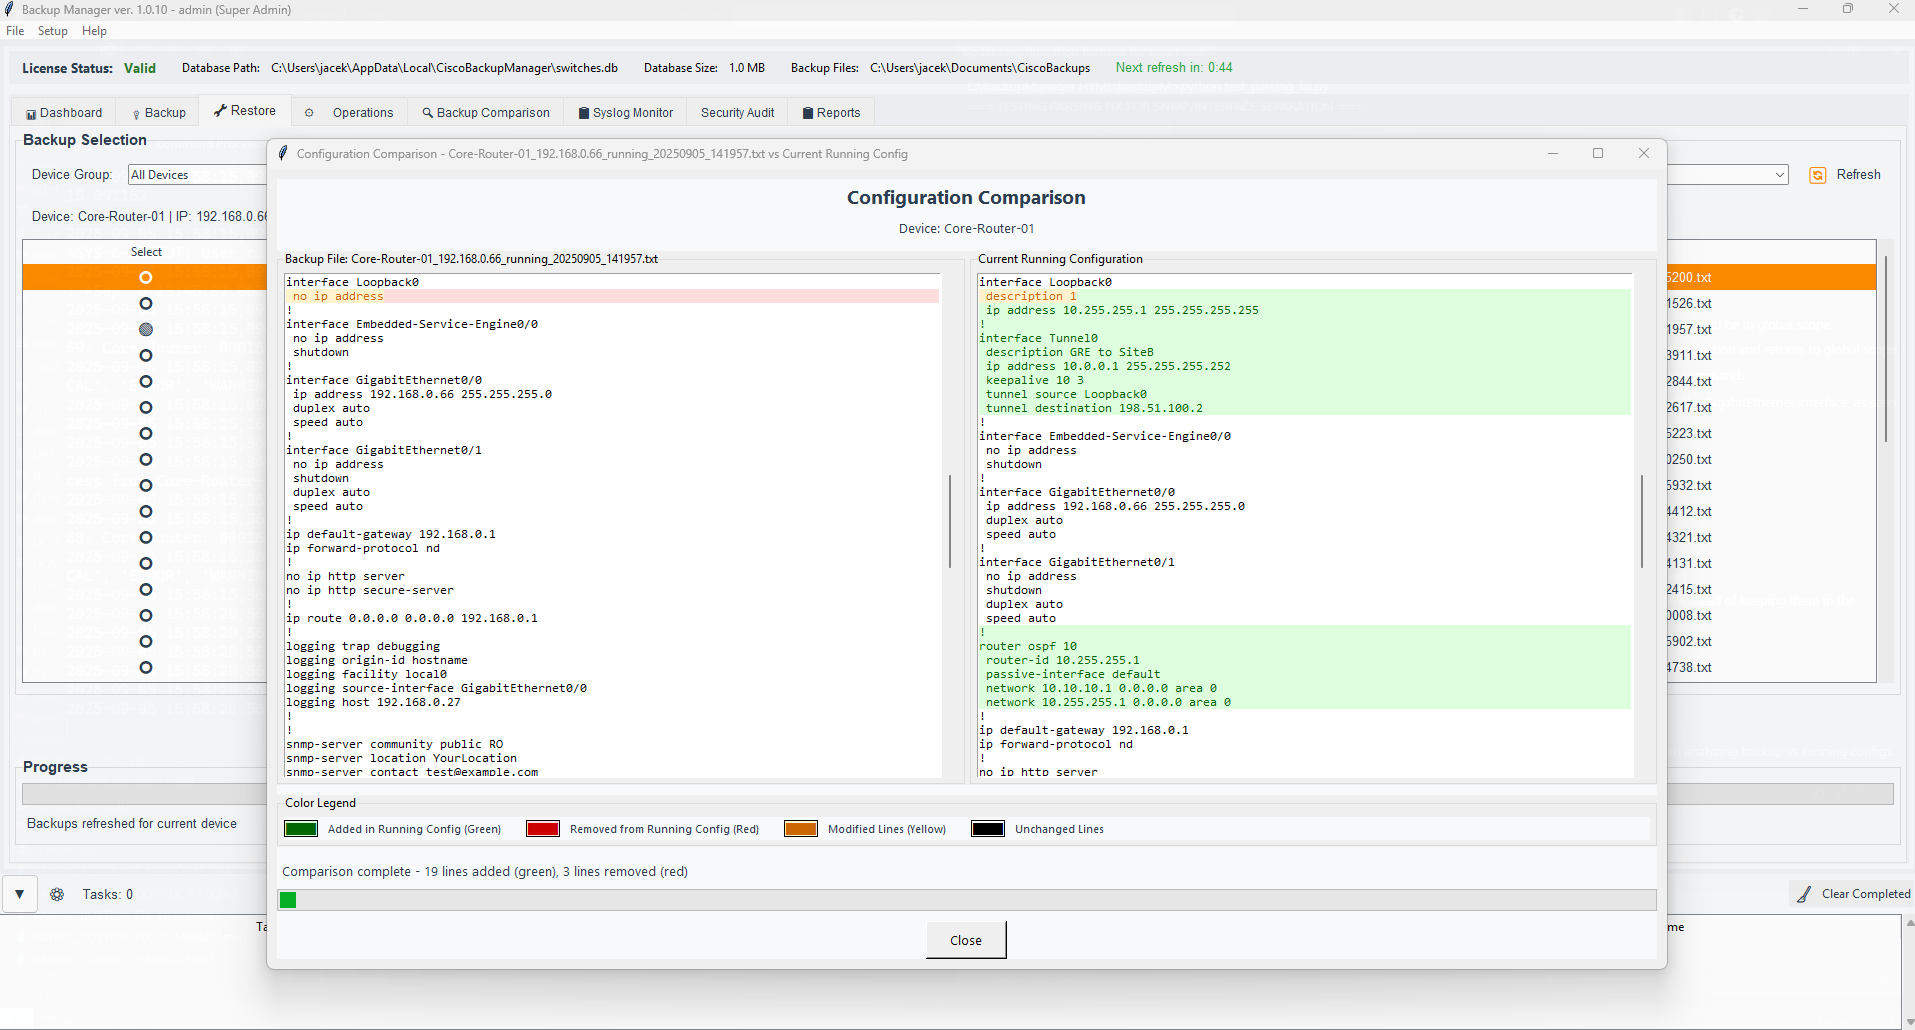This screenshot has width=1915, height=1030.
Task: Click the main window app icon
Action: tap(9, 9)
